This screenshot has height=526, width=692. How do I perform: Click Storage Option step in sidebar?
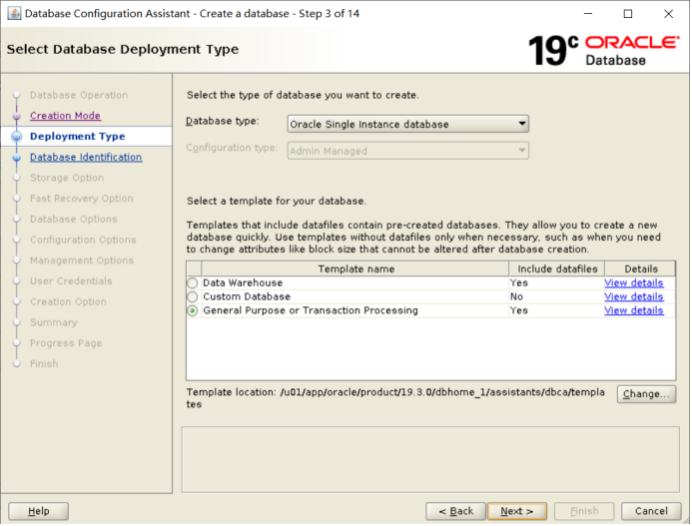[x=67, y=178]
